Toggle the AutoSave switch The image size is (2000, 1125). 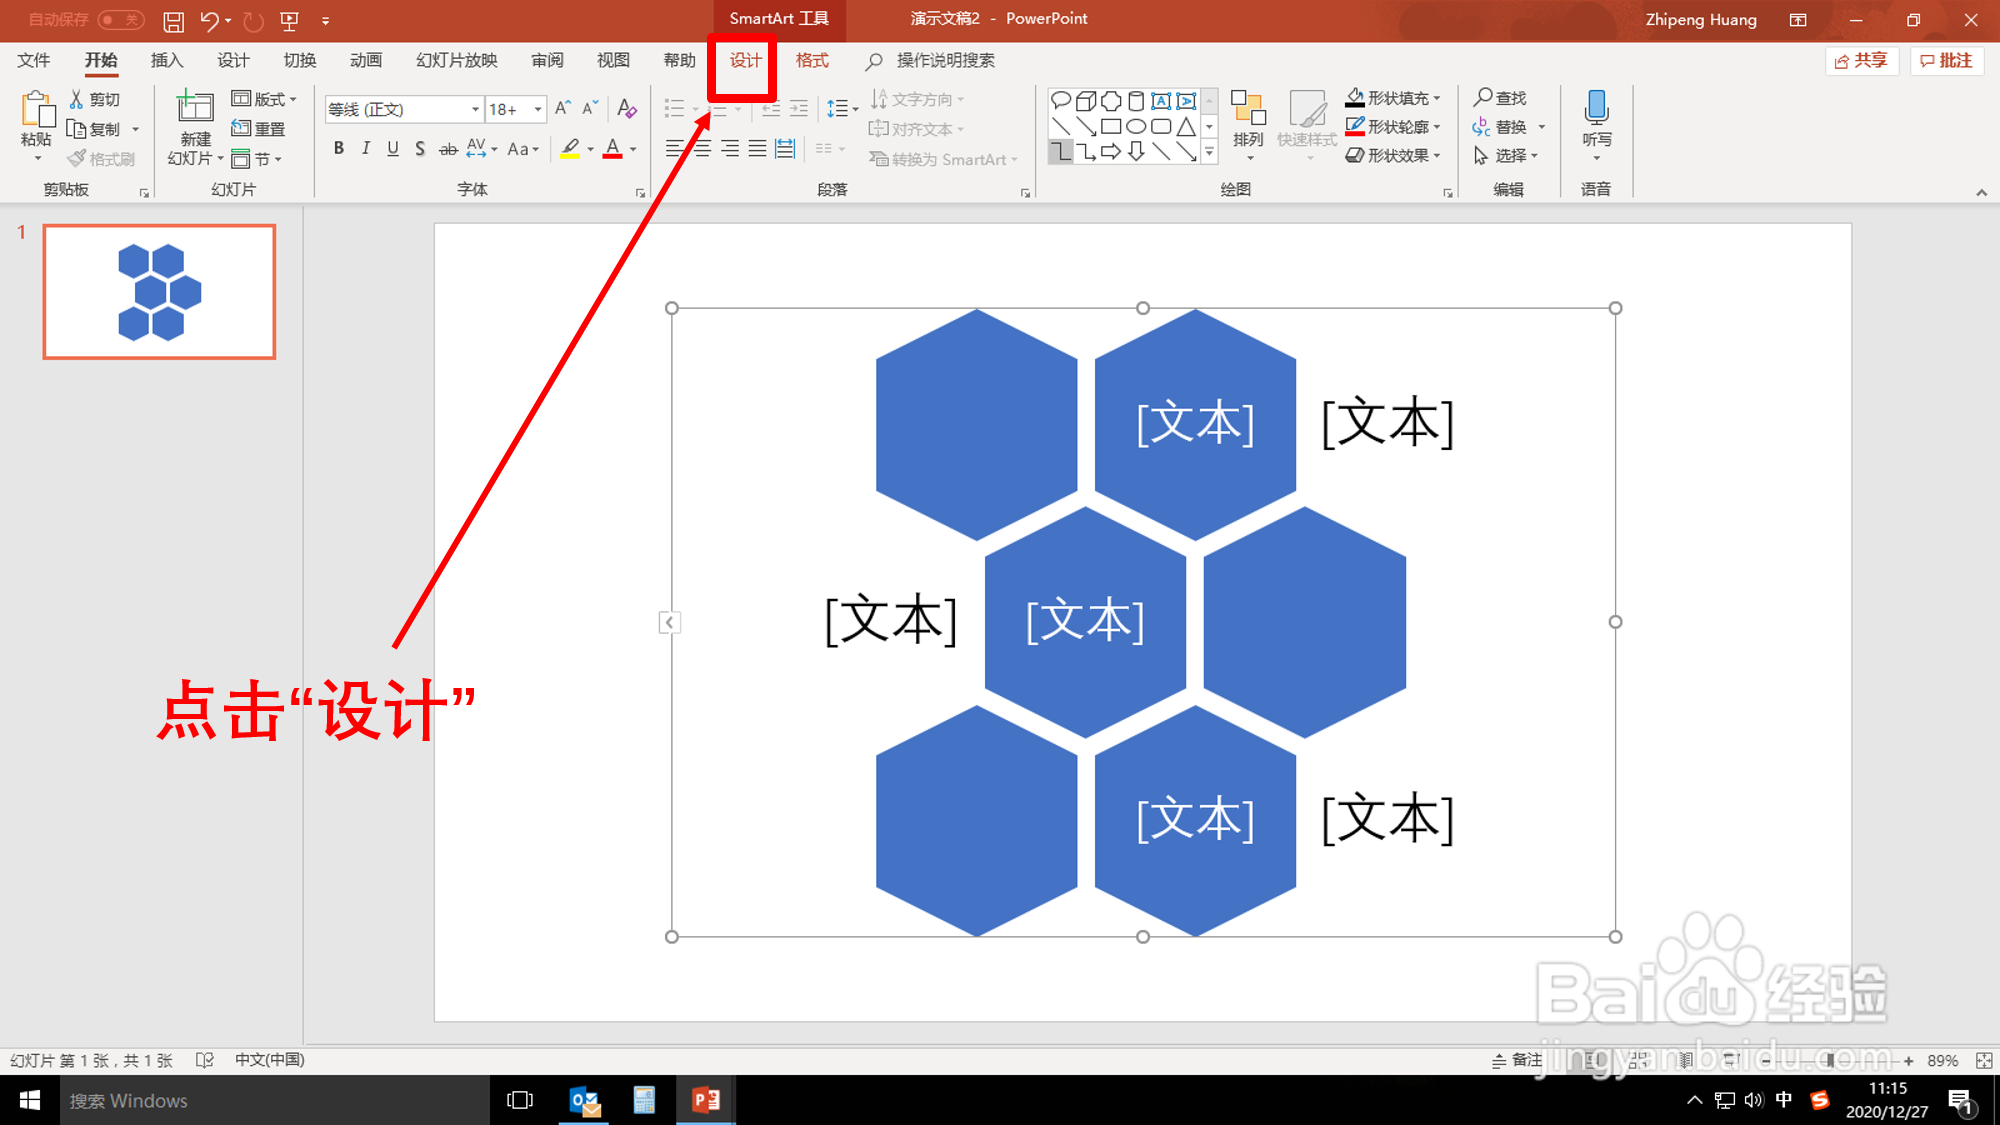[121, 20]
